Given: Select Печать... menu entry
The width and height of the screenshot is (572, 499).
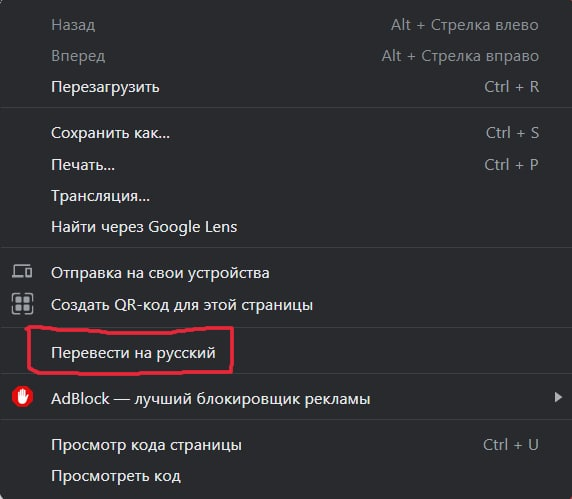Looking at the screenshot, I should pyautogui.click(x=286, y=165).
